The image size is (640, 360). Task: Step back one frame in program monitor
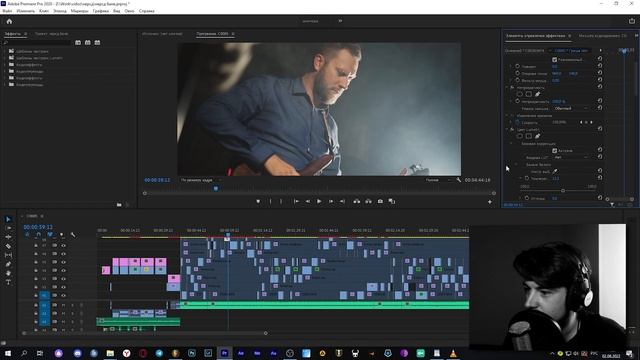click(308, 201)
